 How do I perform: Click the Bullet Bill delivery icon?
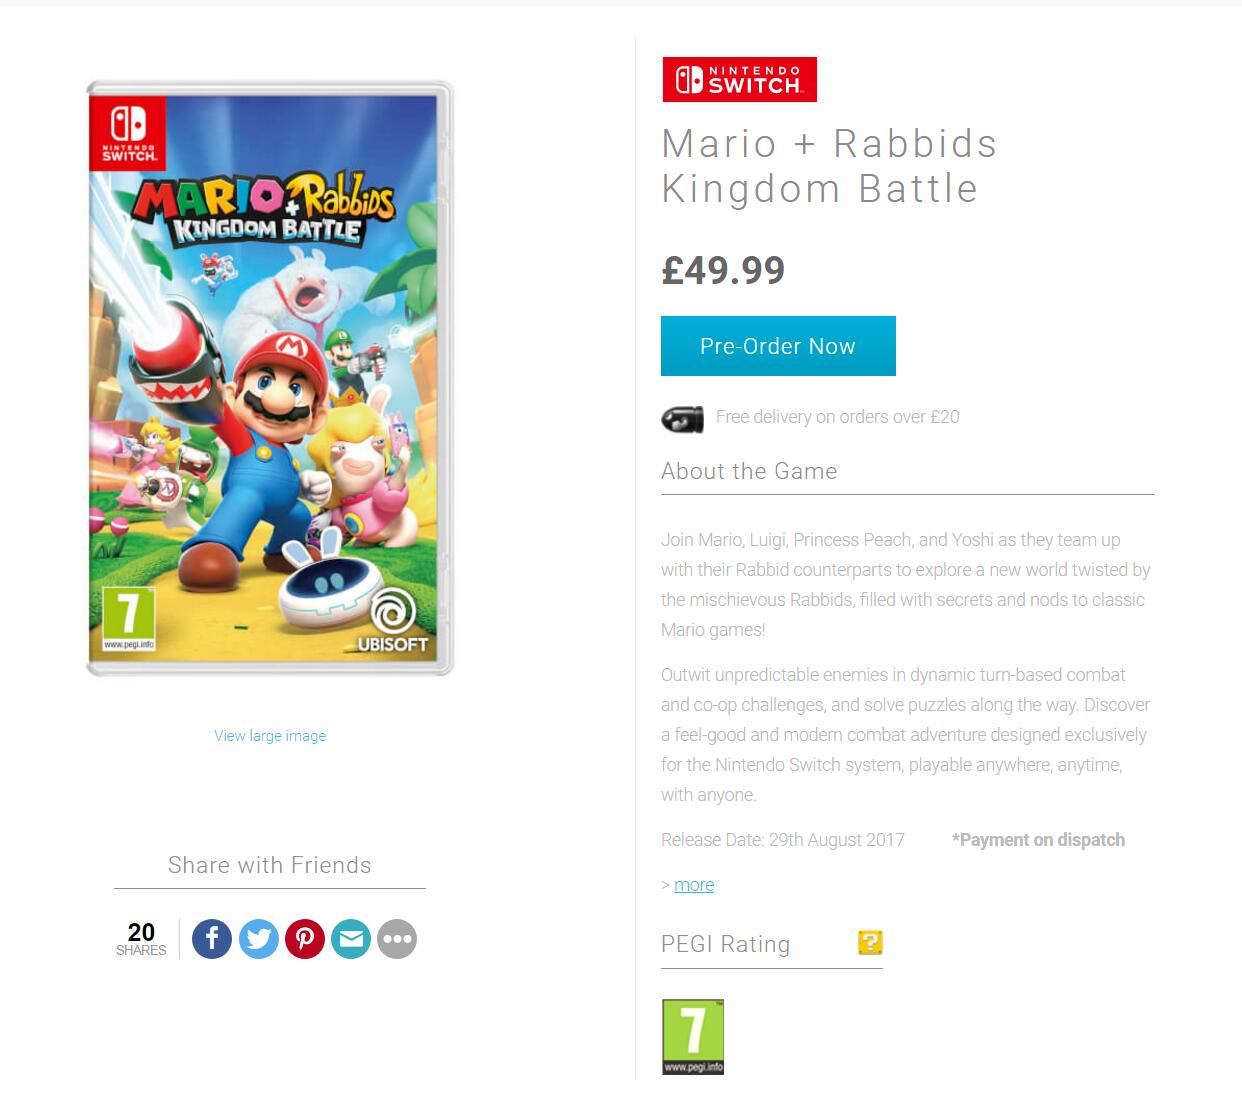(x=682, y=418)
